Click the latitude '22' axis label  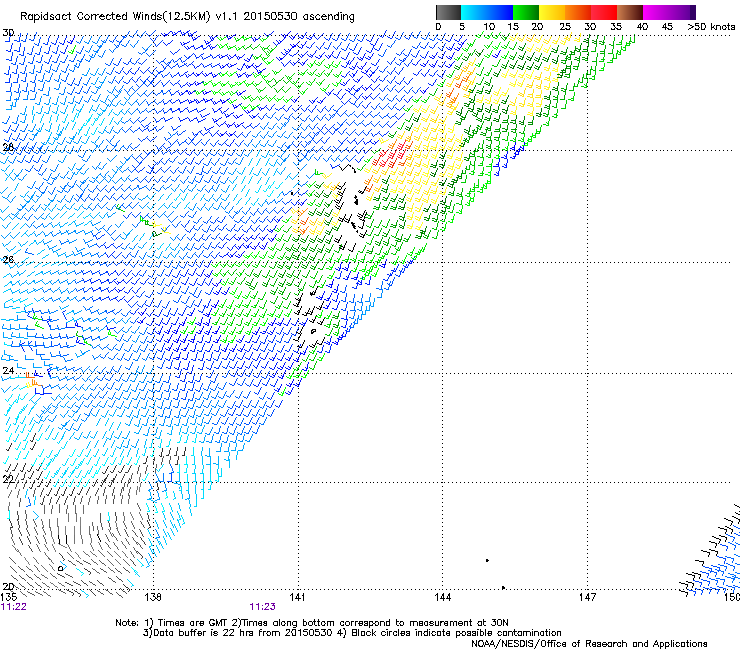click(8, 480)
